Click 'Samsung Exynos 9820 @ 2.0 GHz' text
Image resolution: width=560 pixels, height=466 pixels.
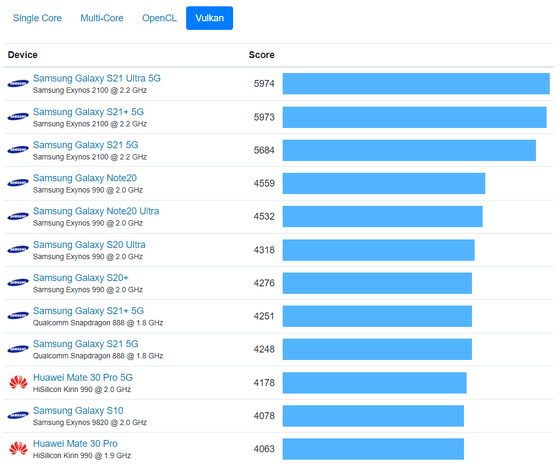pos(90,422)
